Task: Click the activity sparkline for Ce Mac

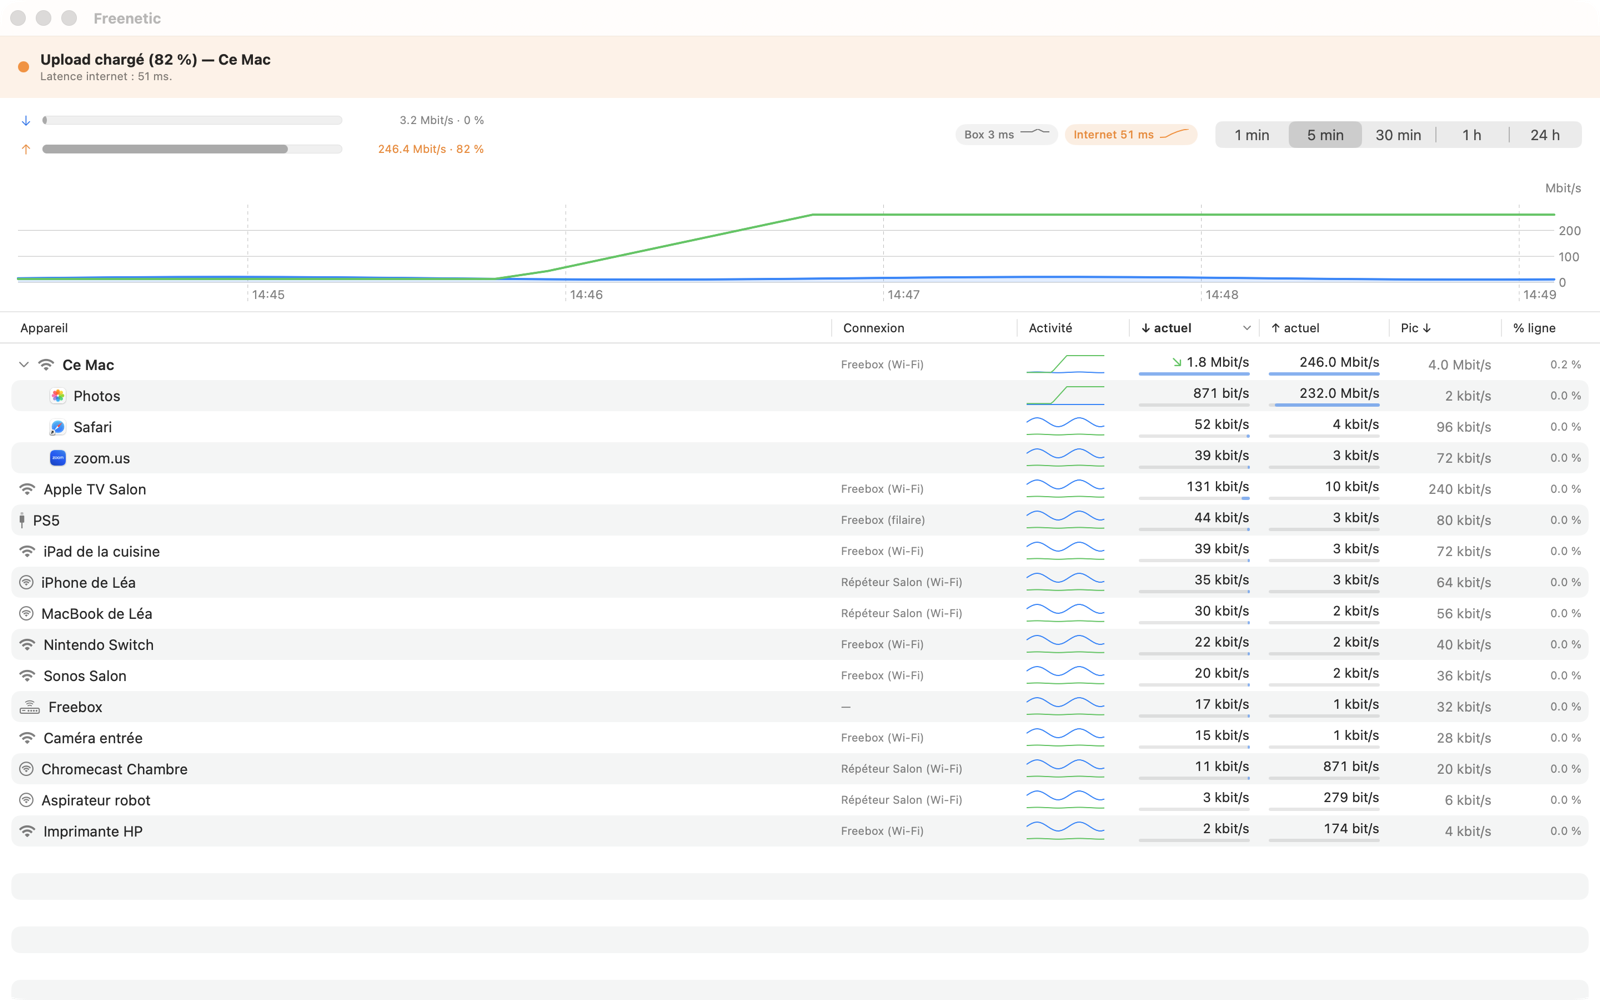Action: tap(1065, 364)
